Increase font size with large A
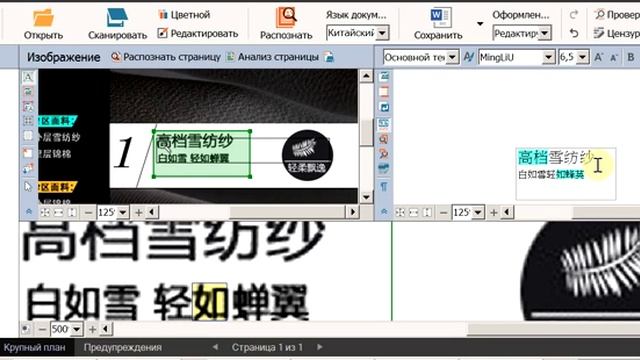The image size is (640, 360). click(x=598, y=57)
